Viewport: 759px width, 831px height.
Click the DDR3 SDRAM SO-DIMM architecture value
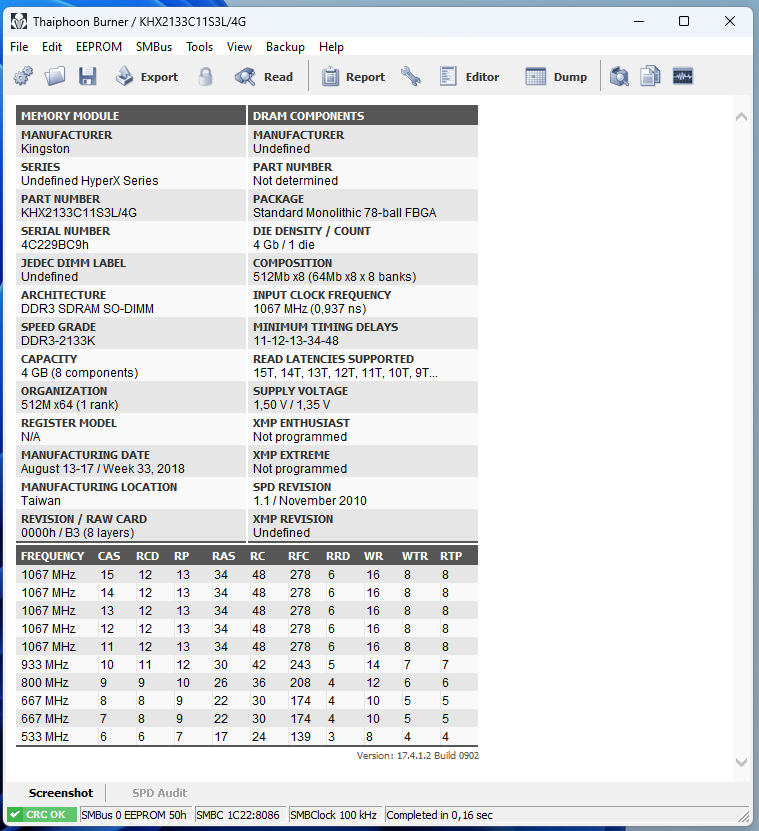coord(87,308)
